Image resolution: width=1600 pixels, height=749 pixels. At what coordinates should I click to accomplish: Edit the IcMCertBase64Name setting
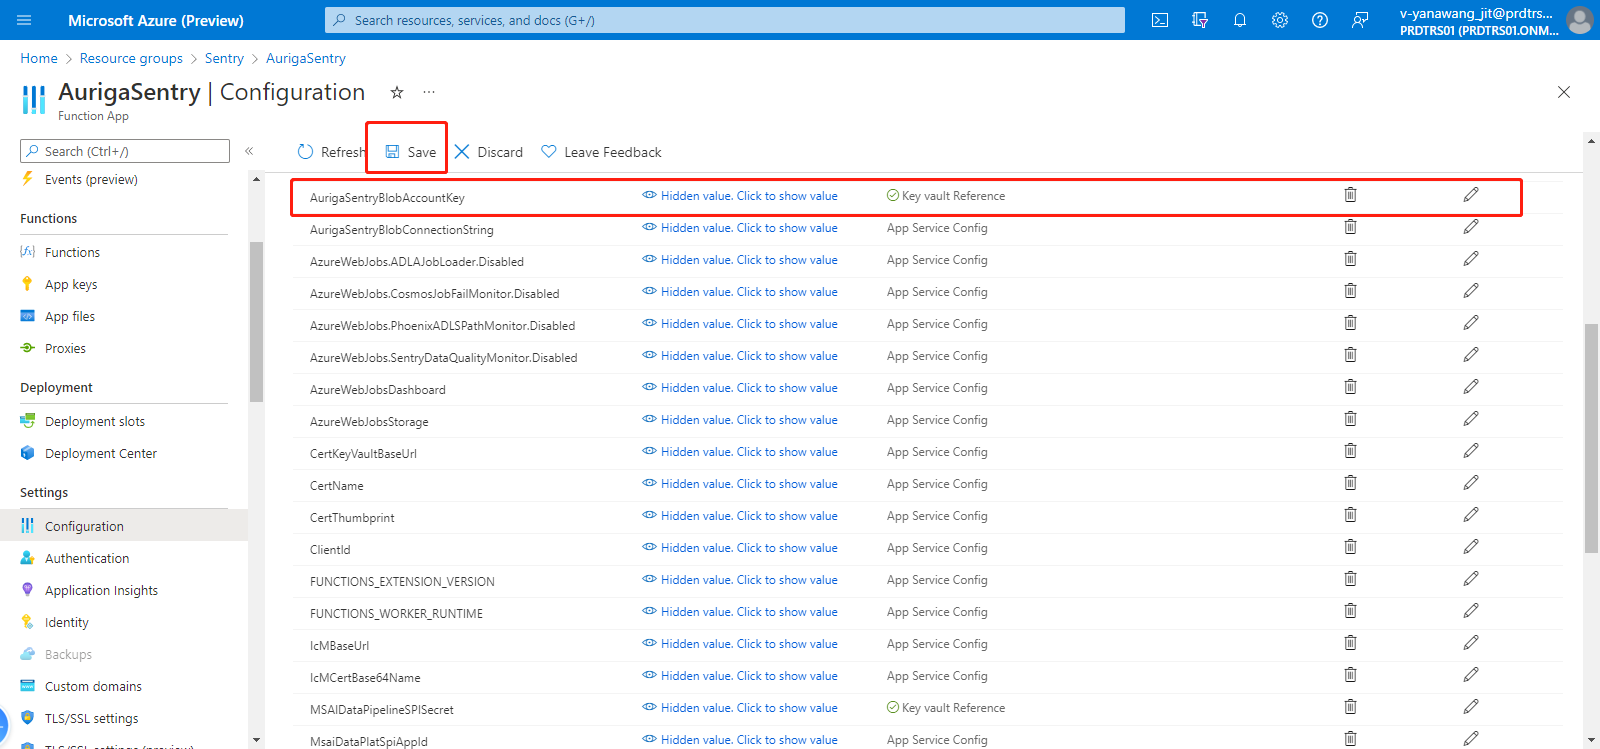click(x=1471, y=675)
